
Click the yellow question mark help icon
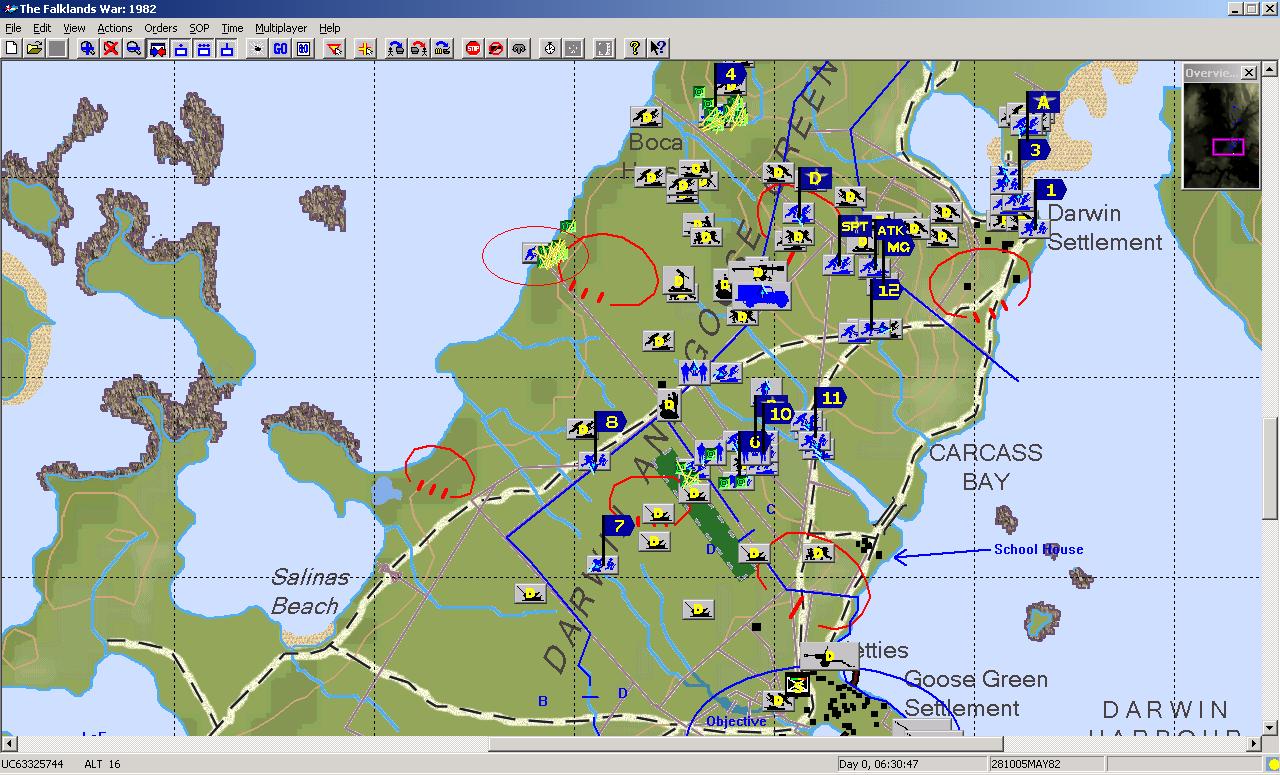634,48
